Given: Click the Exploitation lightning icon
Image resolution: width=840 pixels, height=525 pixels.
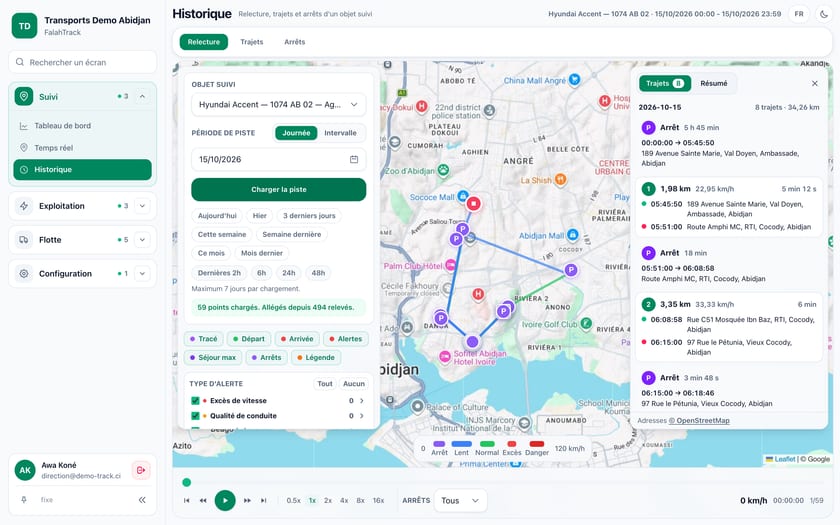Looking at the screenshot, I should [24, 206].
